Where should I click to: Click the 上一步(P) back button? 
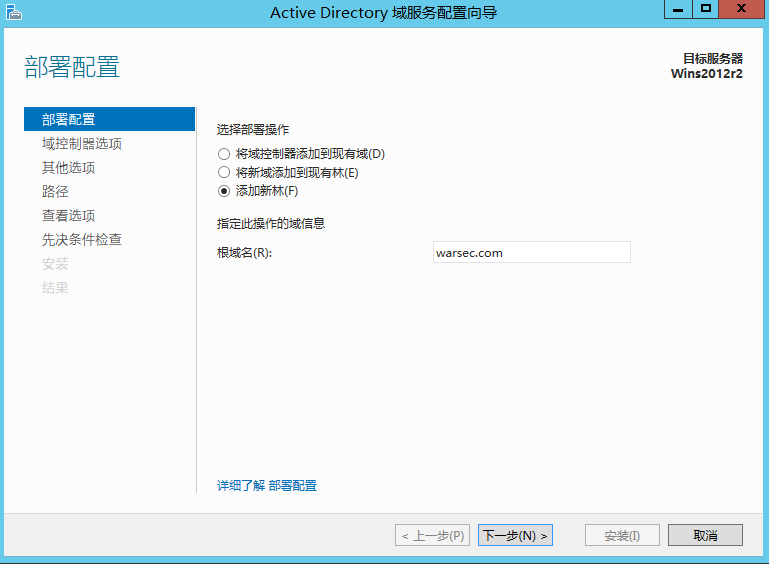tap(433, 535)
